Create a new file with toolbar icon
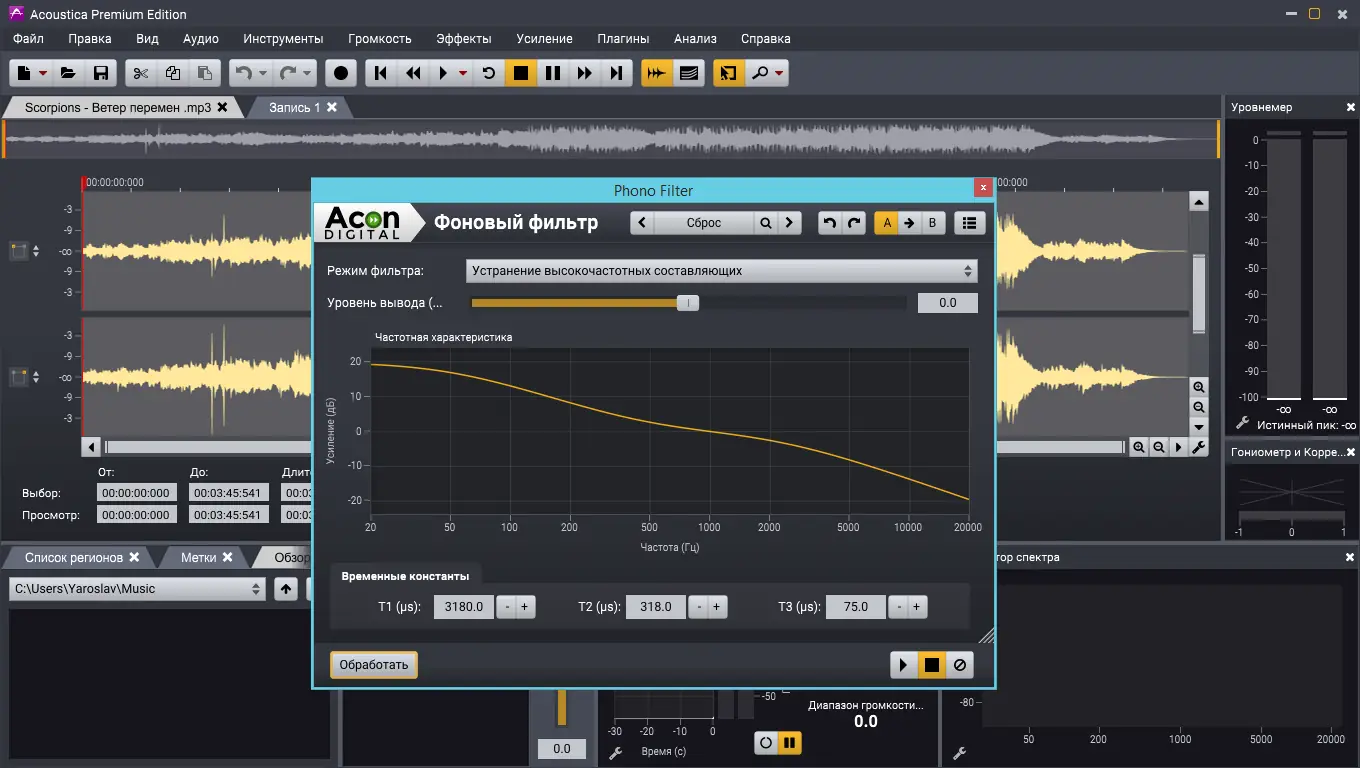Screen dimensions: 1360x768 pyautogui.click(x=23, y=73)
